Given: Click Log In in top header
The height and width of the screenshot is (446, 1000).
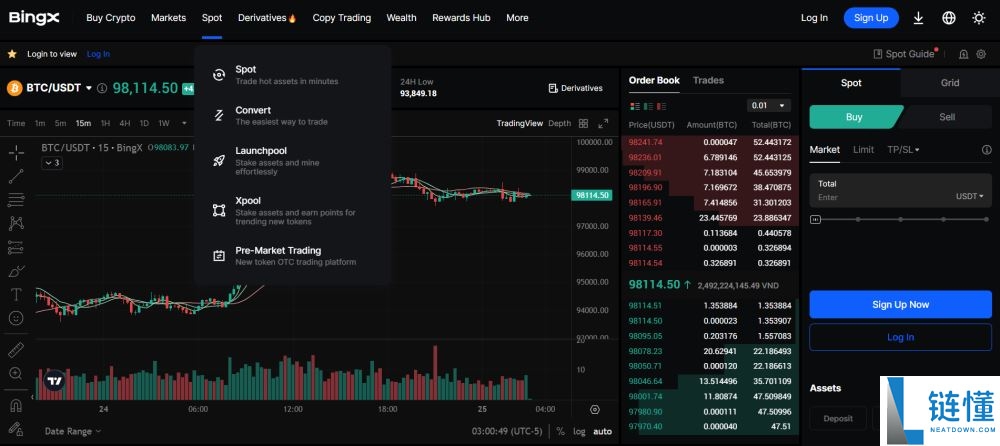Looking at the screenshot, I should click(814, 18).
